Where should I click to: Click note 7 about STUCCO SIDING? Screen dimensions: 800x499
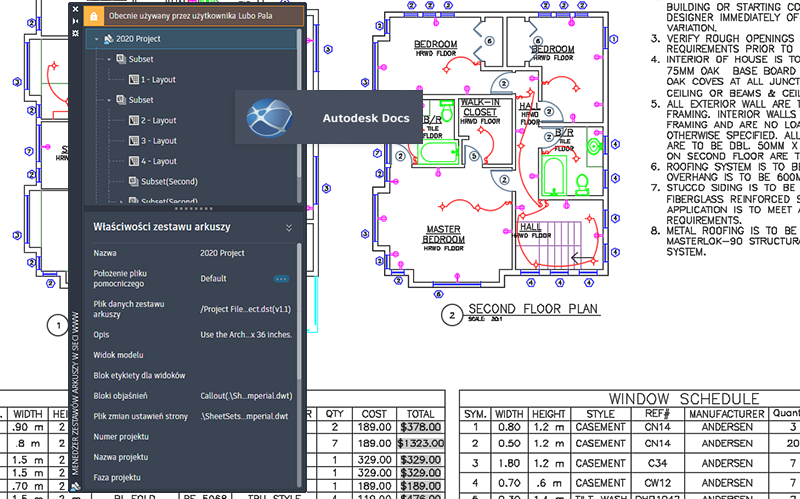click(x=724, y=204)
